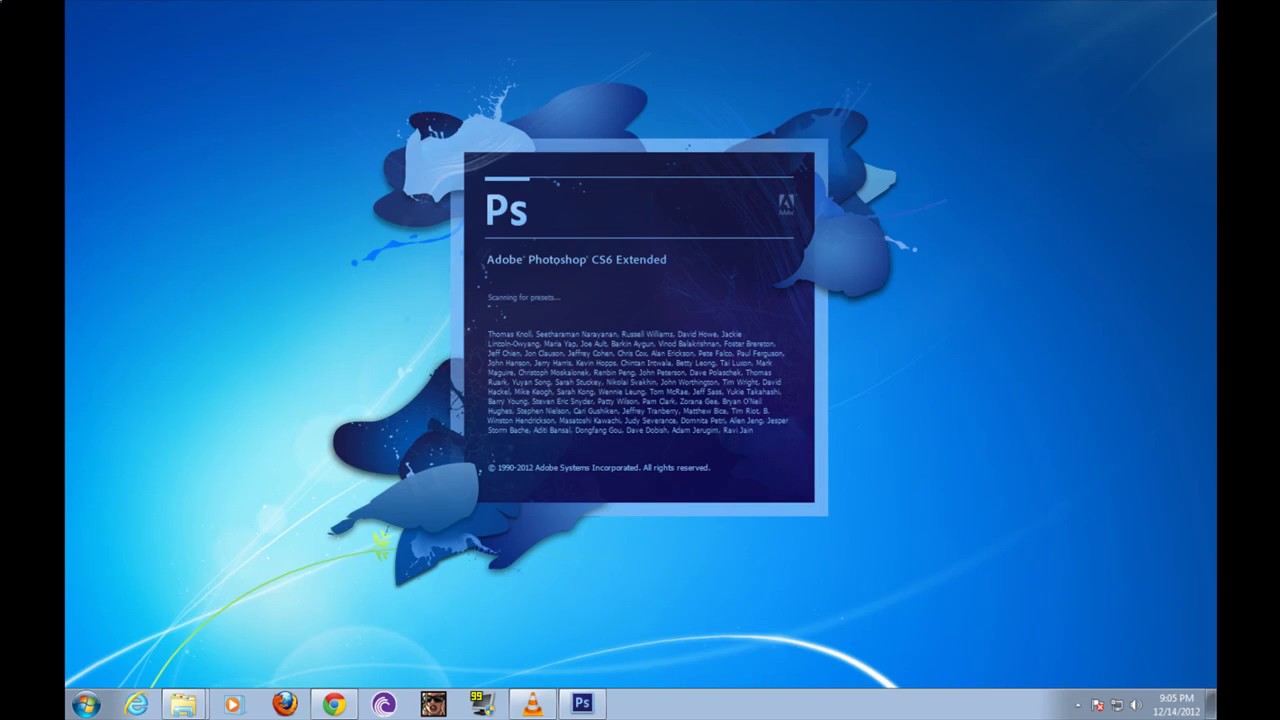Select the Photoshop taskbar button
This screenshot has height=720, width=1280.
pyautogui.click(x=582, y=705)
